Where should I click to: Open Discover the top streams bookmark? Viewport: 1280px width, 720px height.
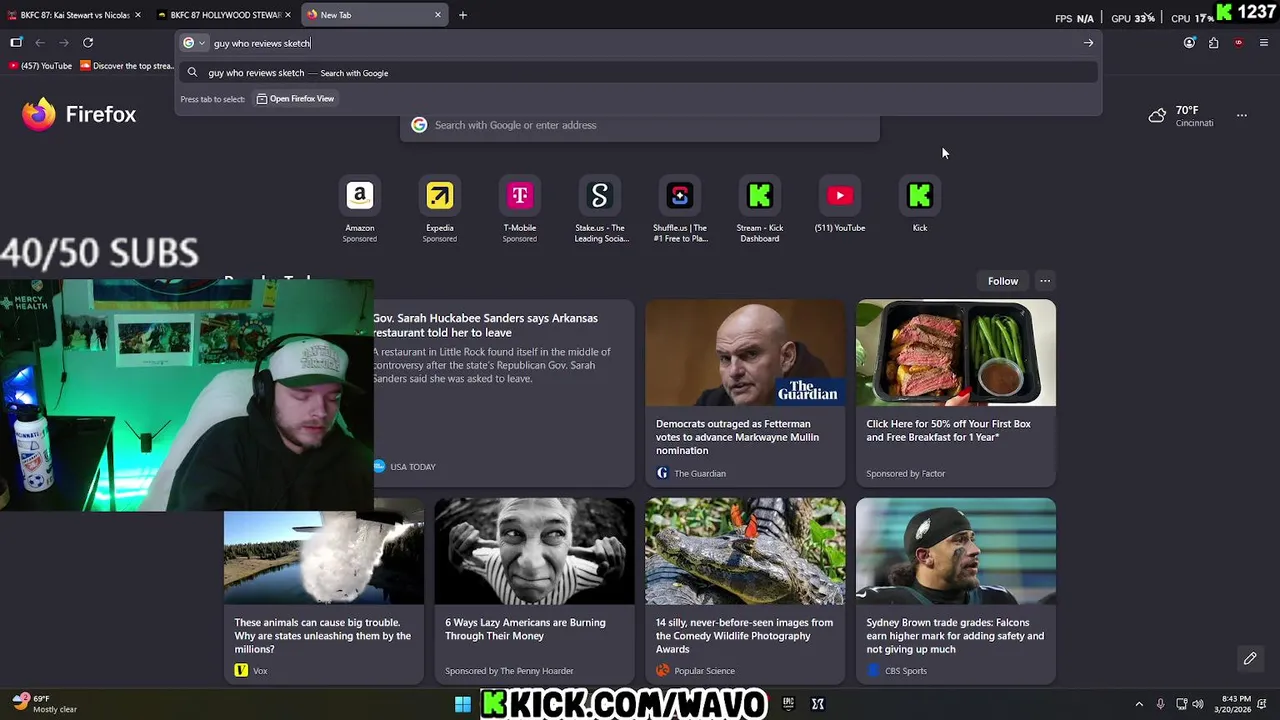pyautogui.click(x=127, y=66)
